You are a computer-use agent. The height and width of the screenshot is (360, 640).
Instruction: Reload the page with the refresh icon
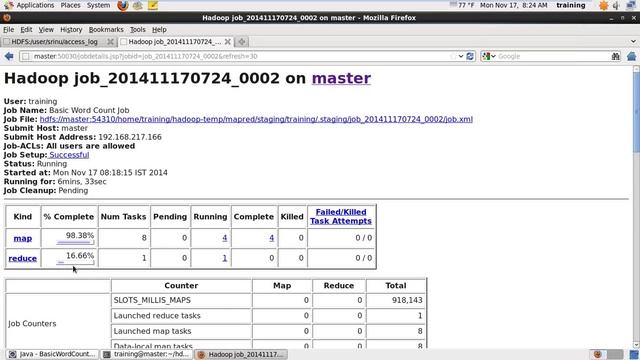[x=470, y=56]
